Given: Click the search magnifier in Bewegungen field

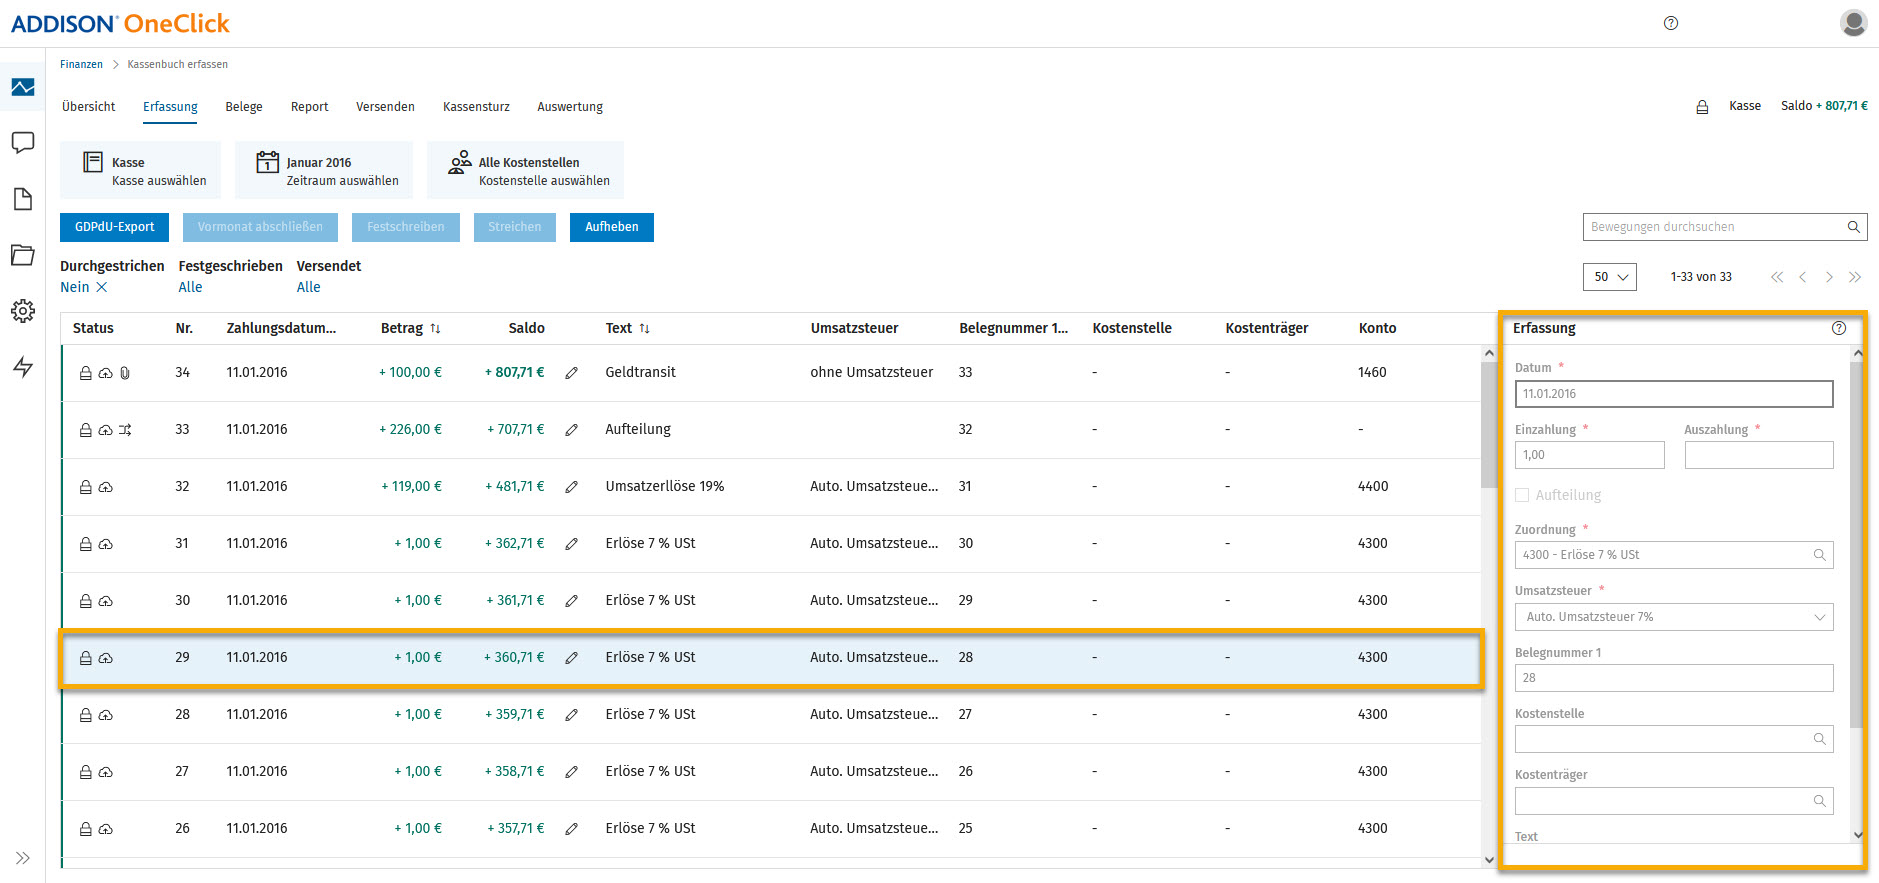Looking at the screenshot, I should [x=1853, y=227].
